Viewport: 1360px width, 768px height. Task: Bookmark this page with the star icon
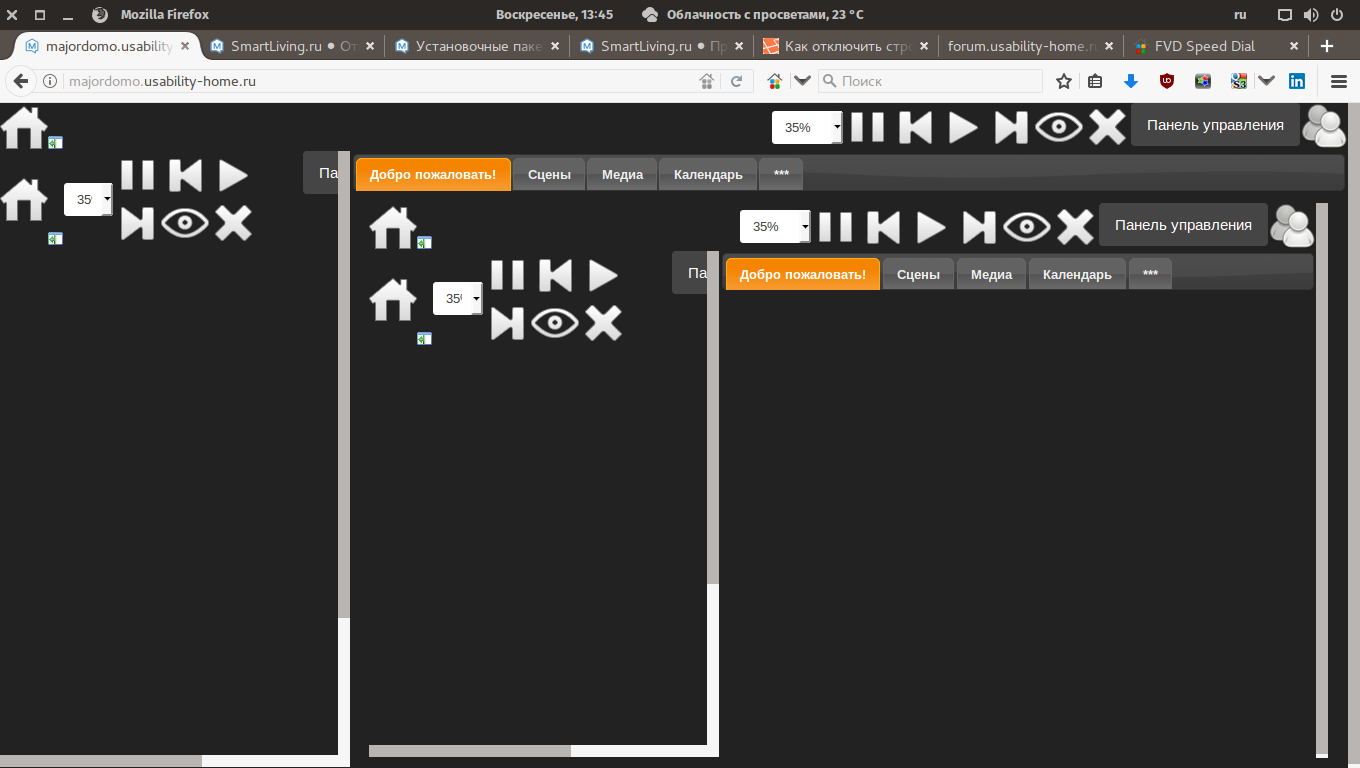(x=1064, y=81)
